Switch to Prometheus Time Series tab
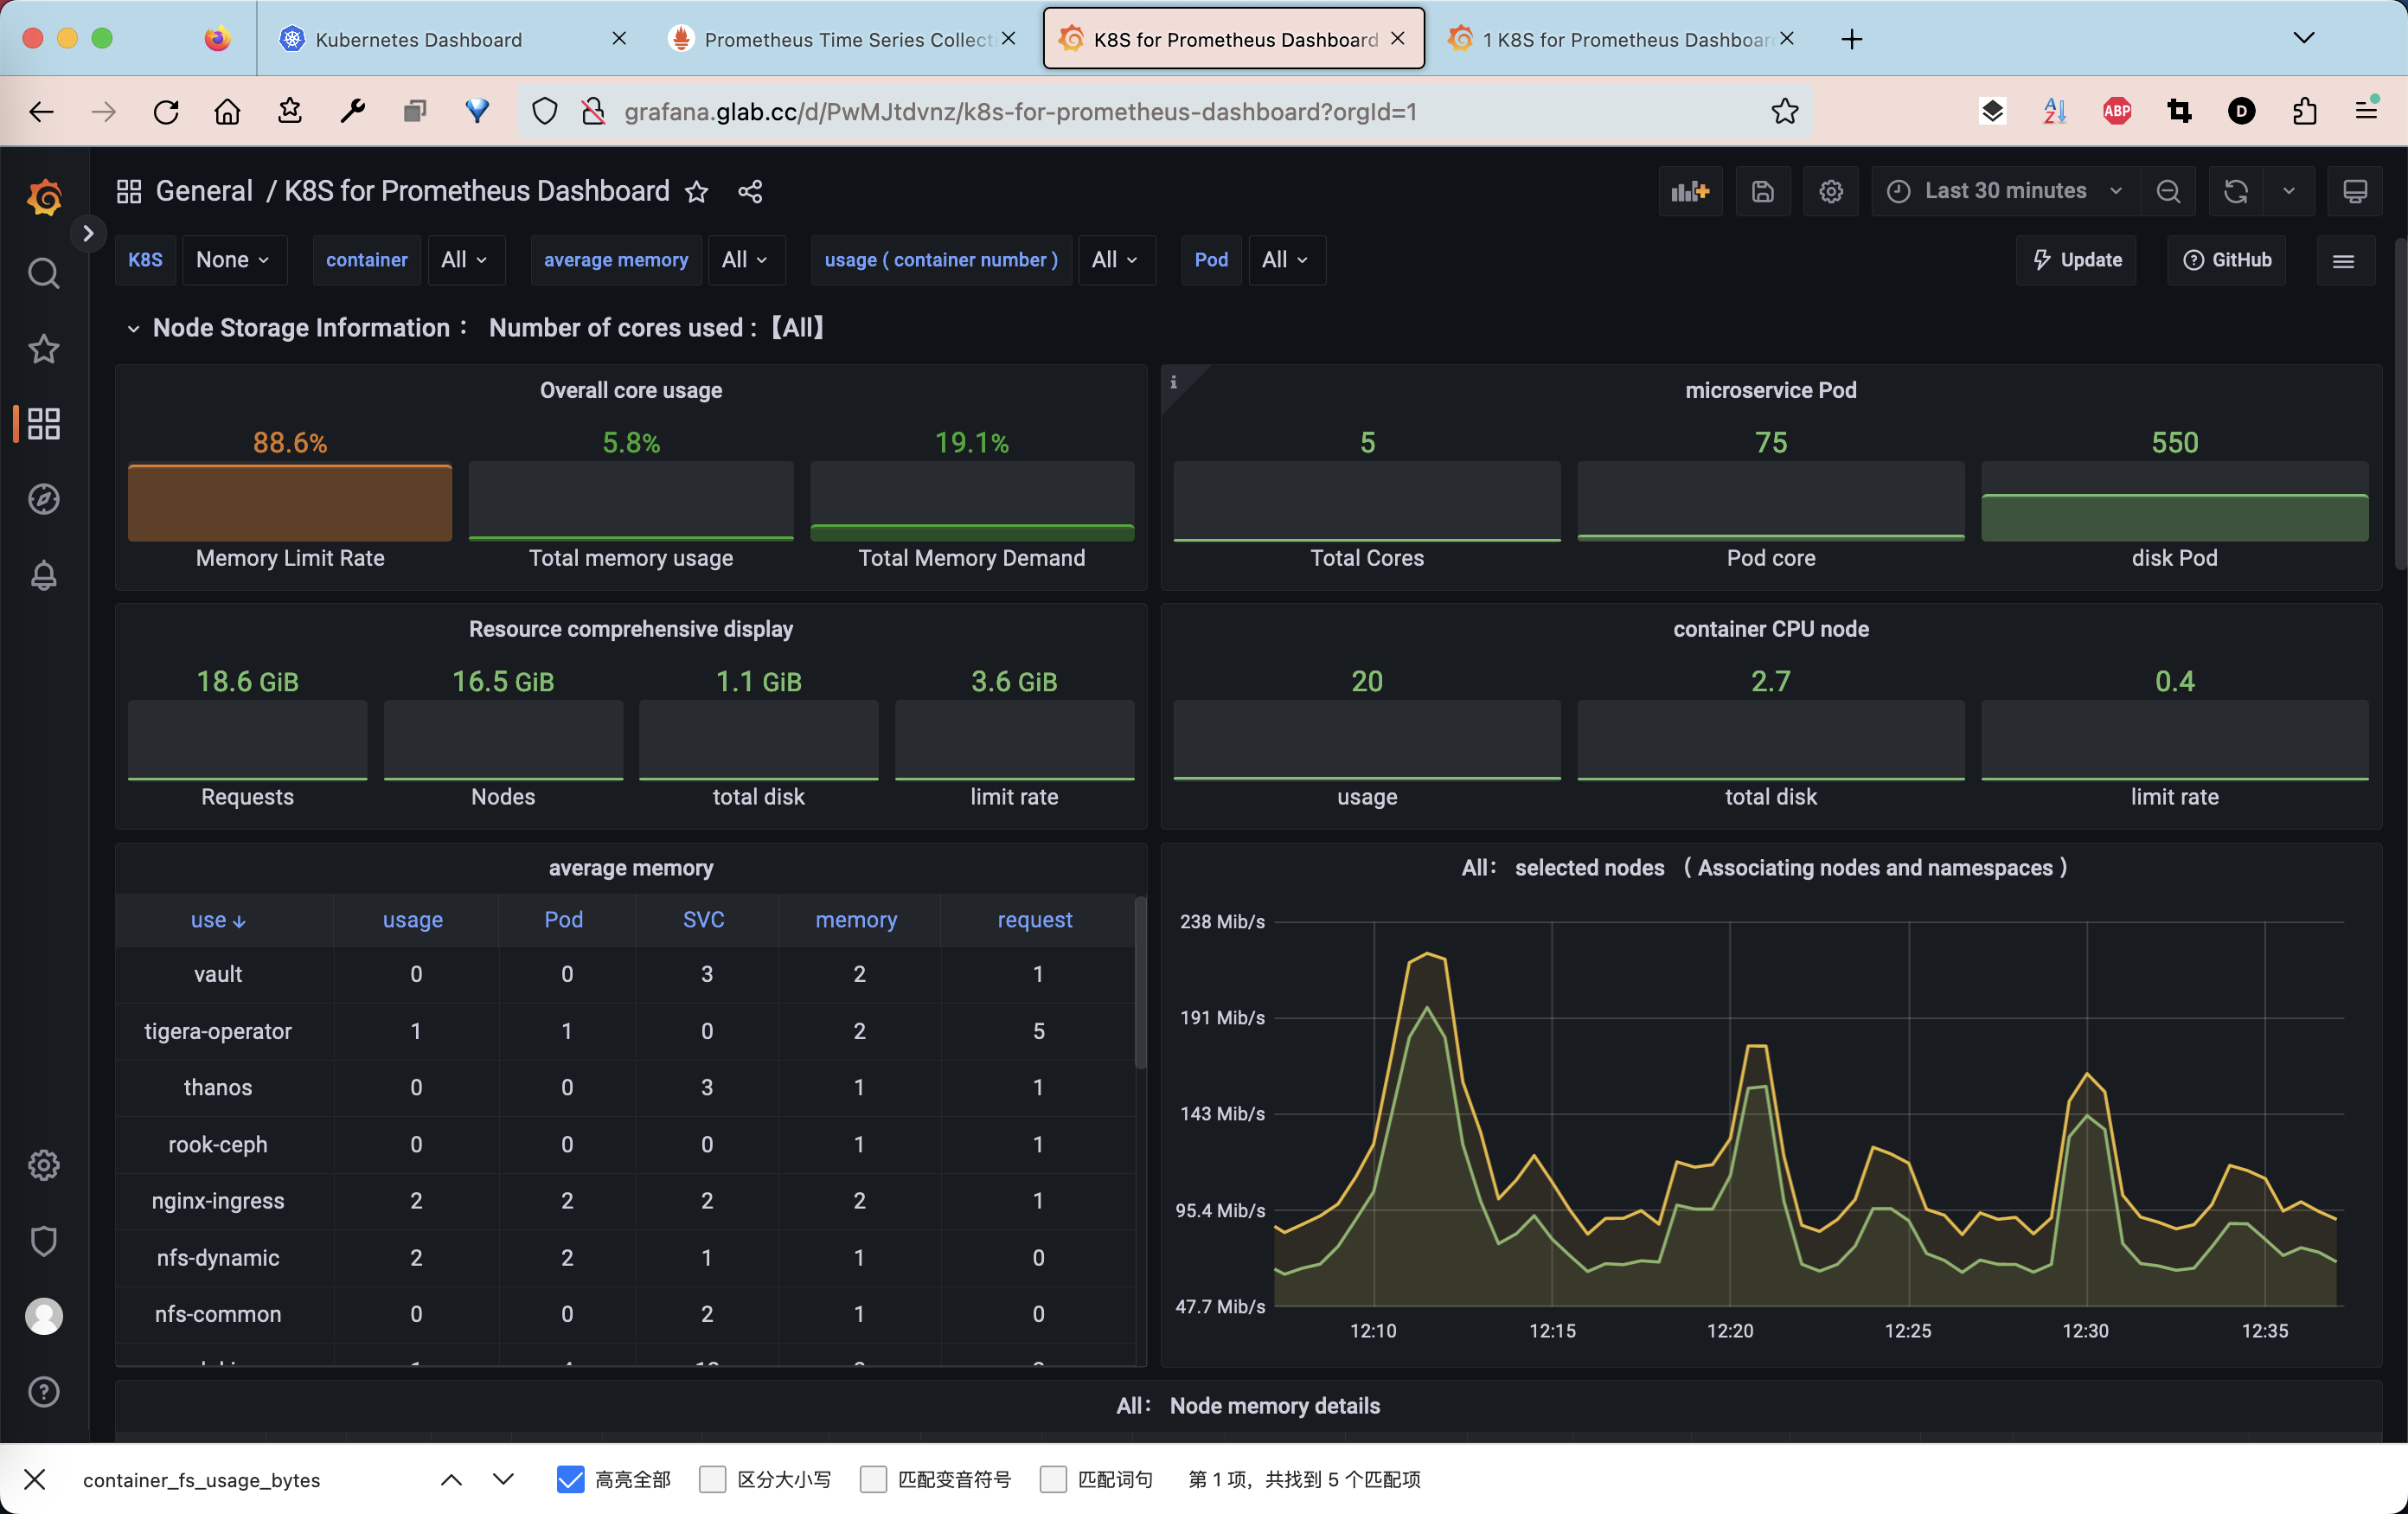2408x1514 pixels. coord(842,39)
